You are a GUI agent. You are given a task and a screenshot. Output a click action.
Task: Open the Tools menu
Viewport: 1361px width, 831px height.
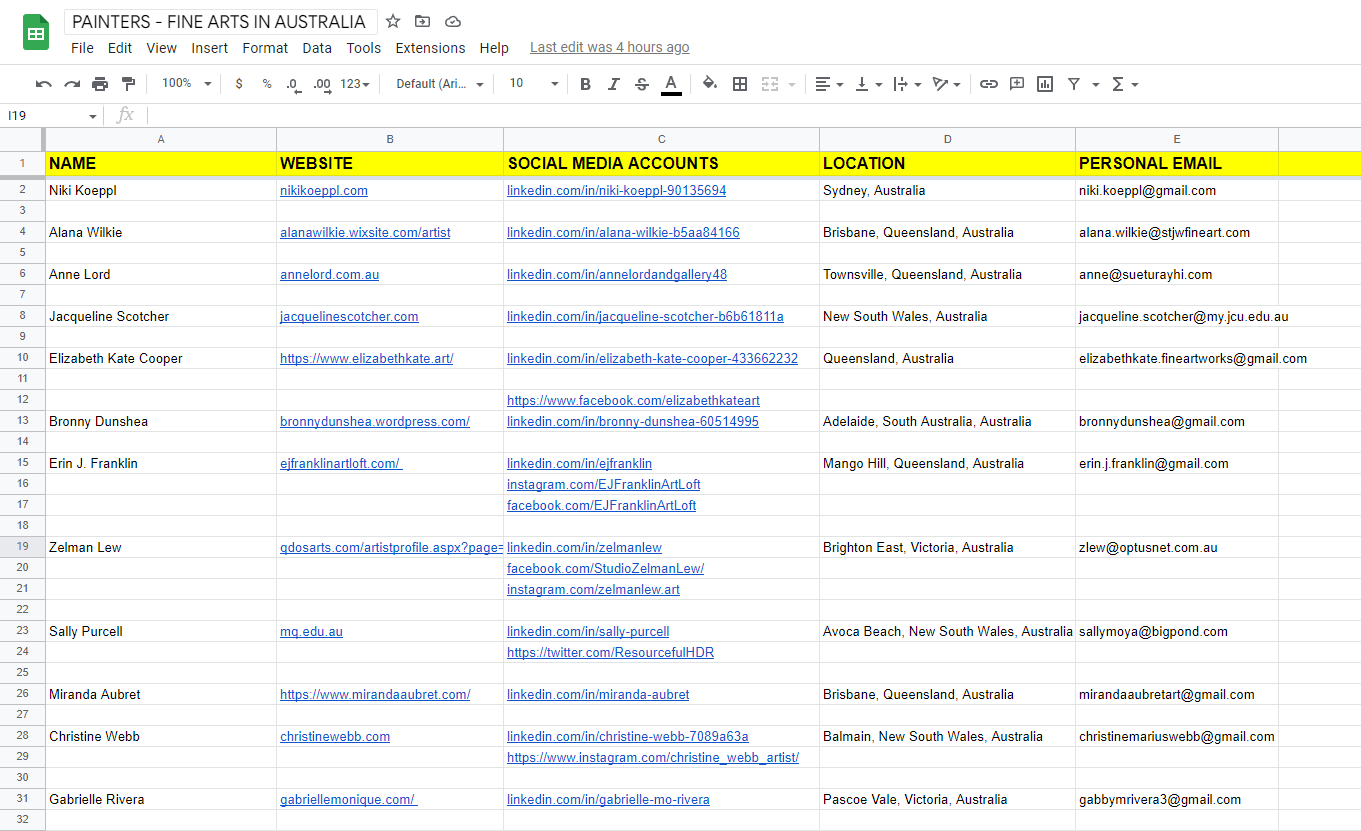[364, 48]
